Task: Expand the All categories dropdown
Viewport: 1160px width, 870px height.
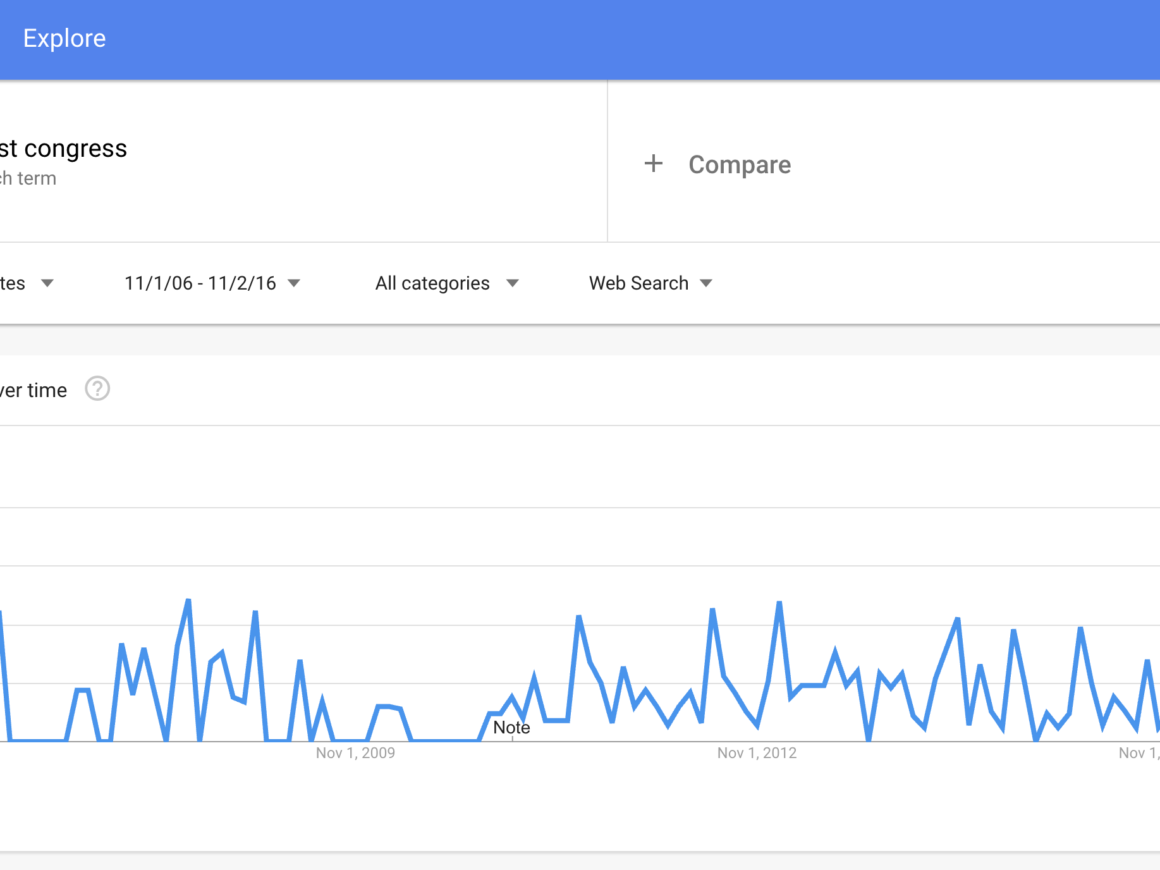Action: (433, 283)
